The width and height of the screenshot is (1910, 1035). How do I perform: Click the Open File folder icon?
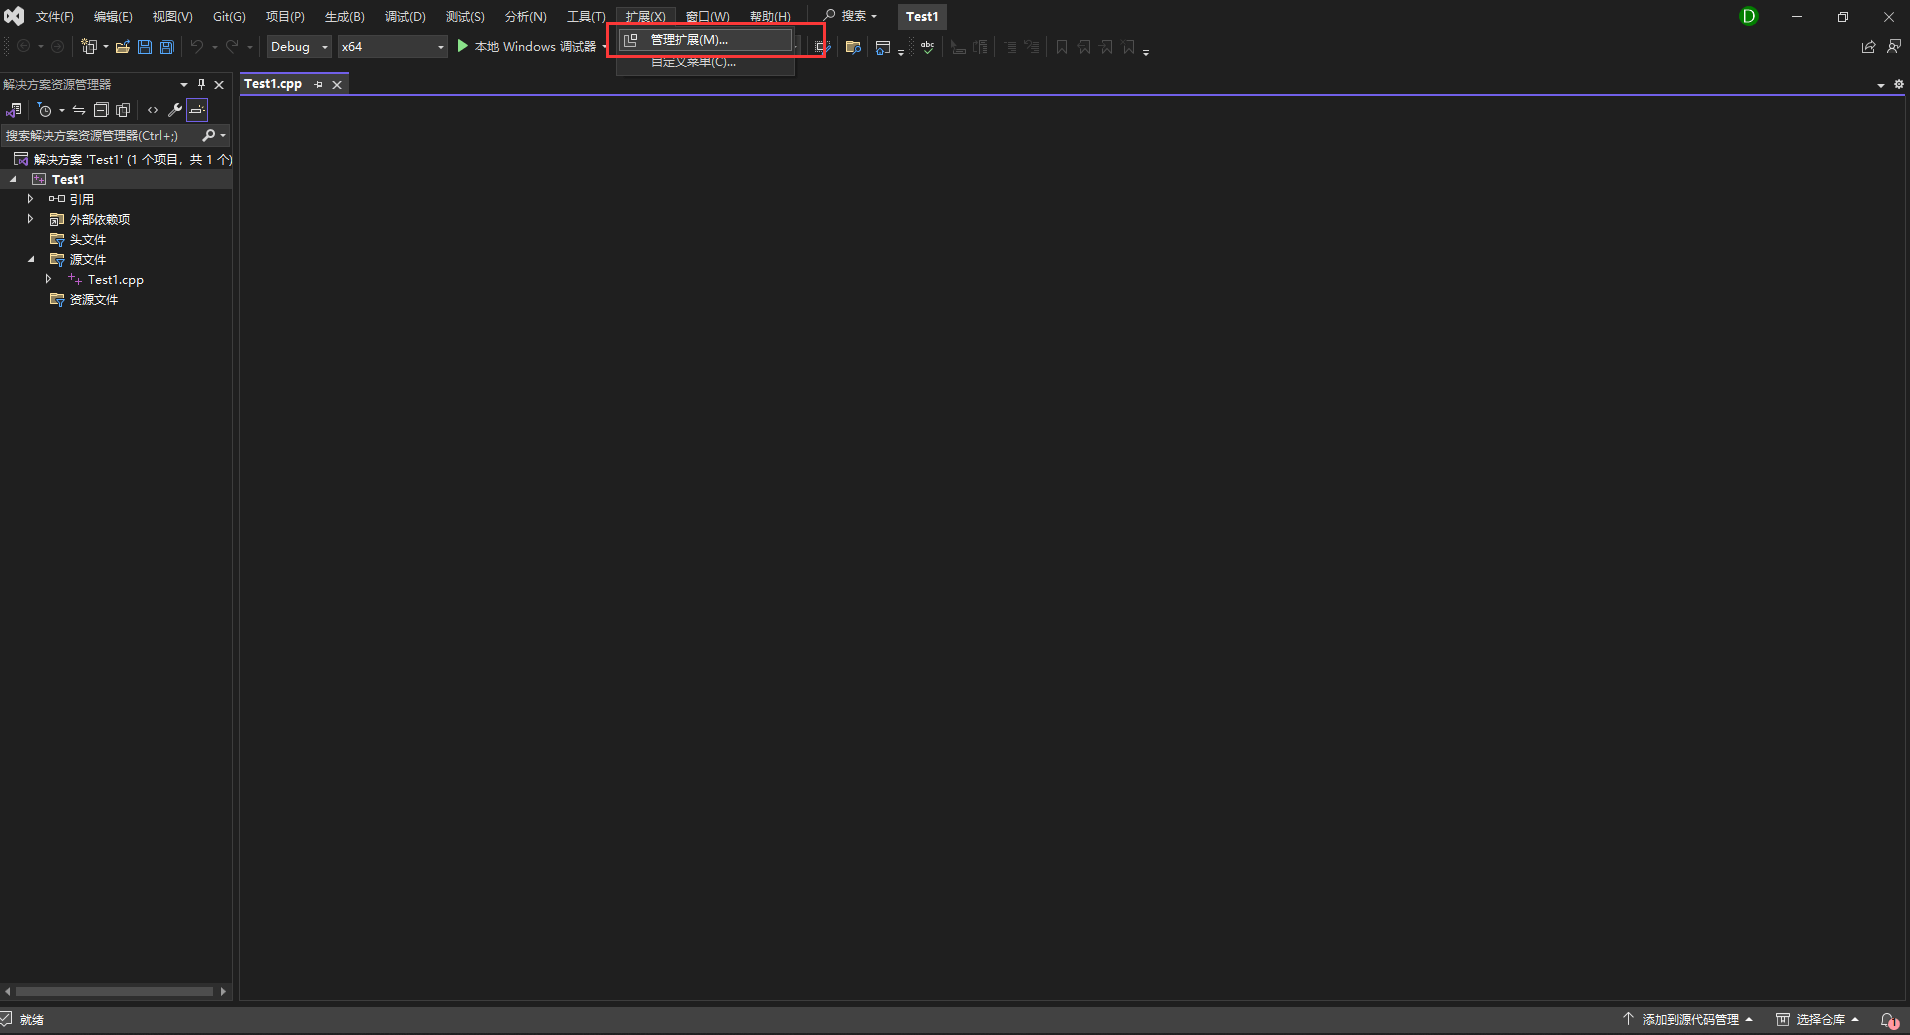point(123,47)
